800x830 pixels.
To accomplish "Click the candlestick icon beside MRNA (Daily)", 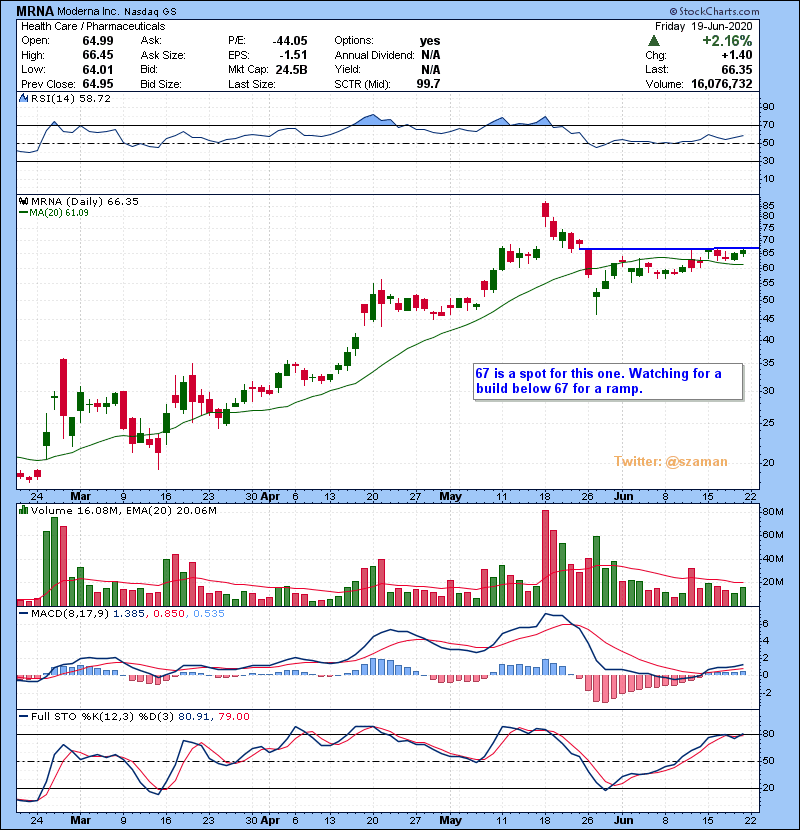I will (x=23, y=201).
